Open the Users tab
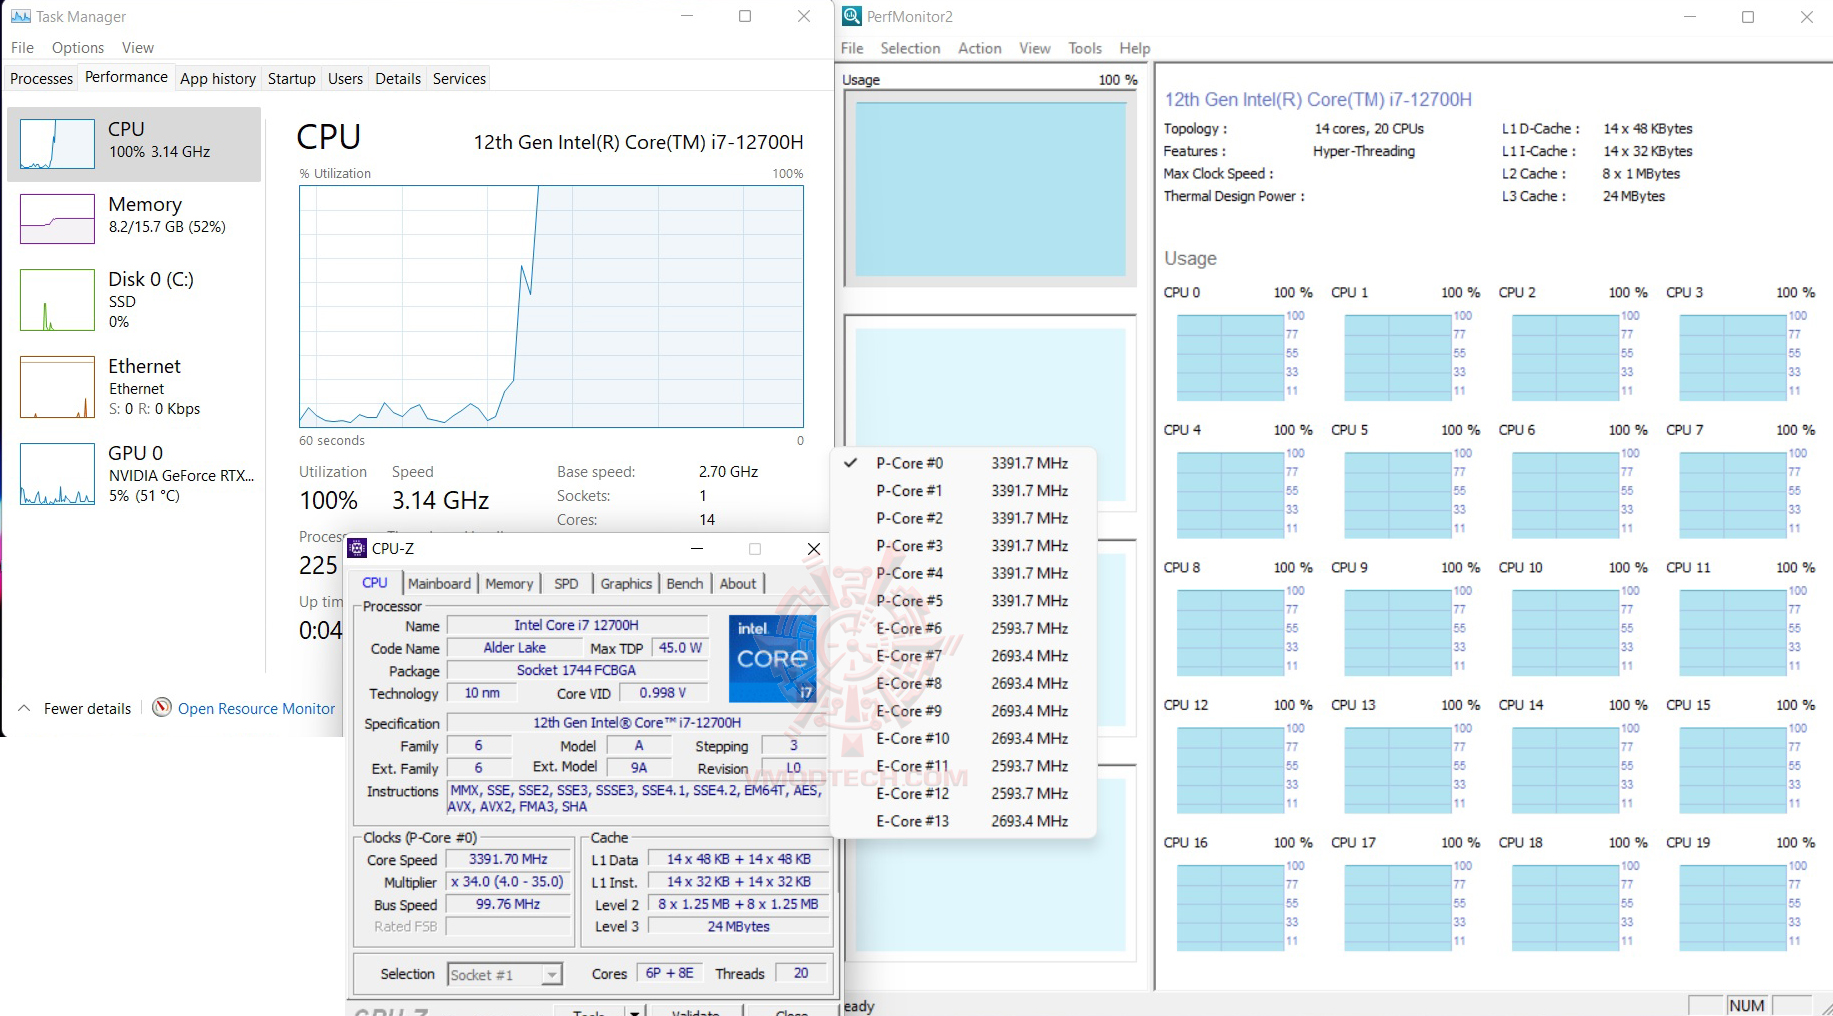The width and height of the screenshot is (1833, 1016). click(346, 78)
